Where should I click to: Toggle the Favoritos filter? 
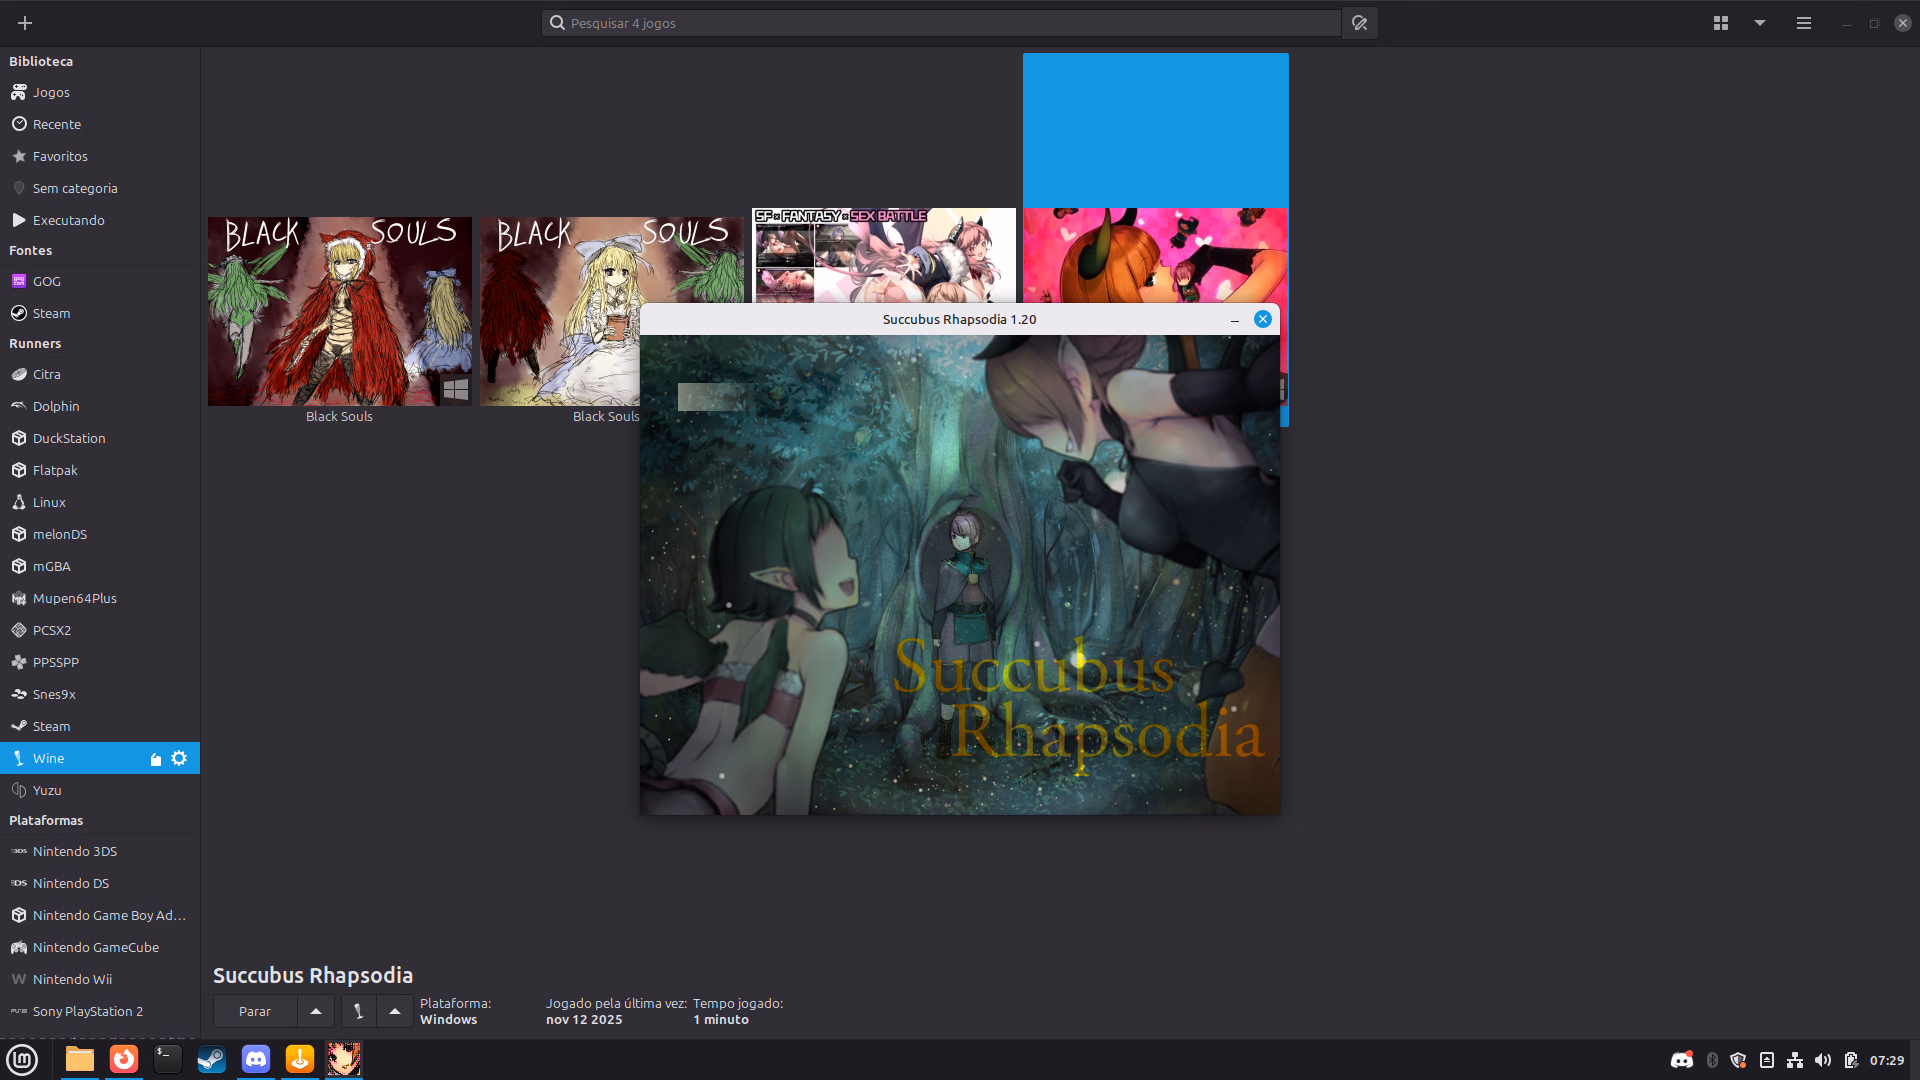click(60, 156)
